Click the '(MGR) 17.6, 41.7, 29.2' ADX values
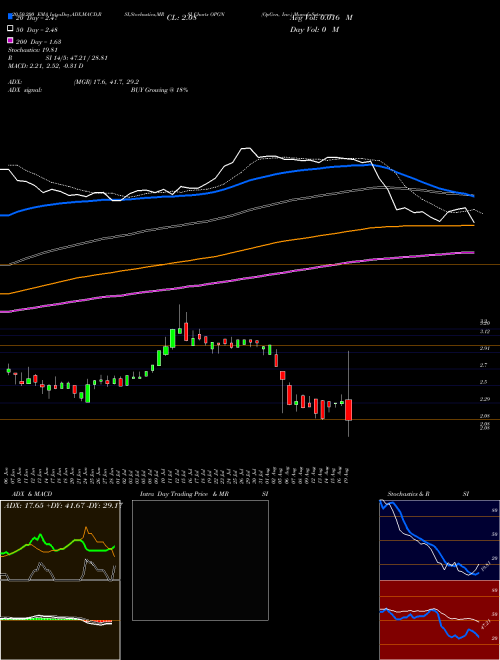The width and height of the screenshot is (500, 660). point(106,82)
